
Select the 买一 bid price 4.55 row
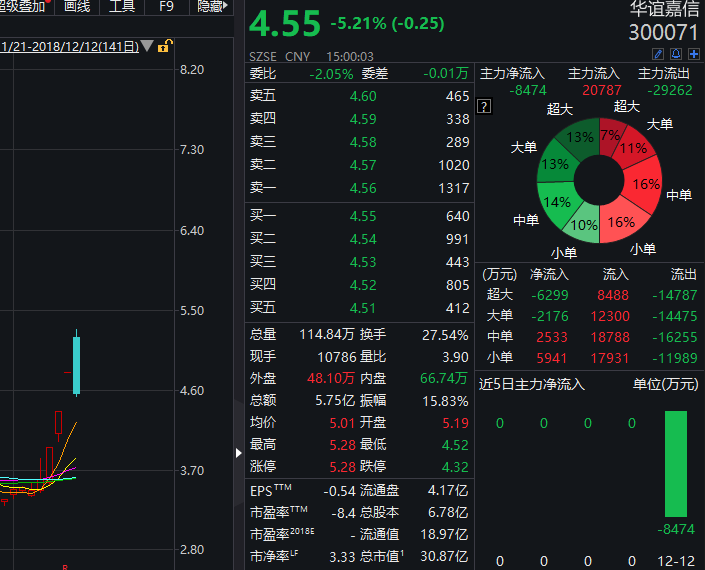point(358,216)
